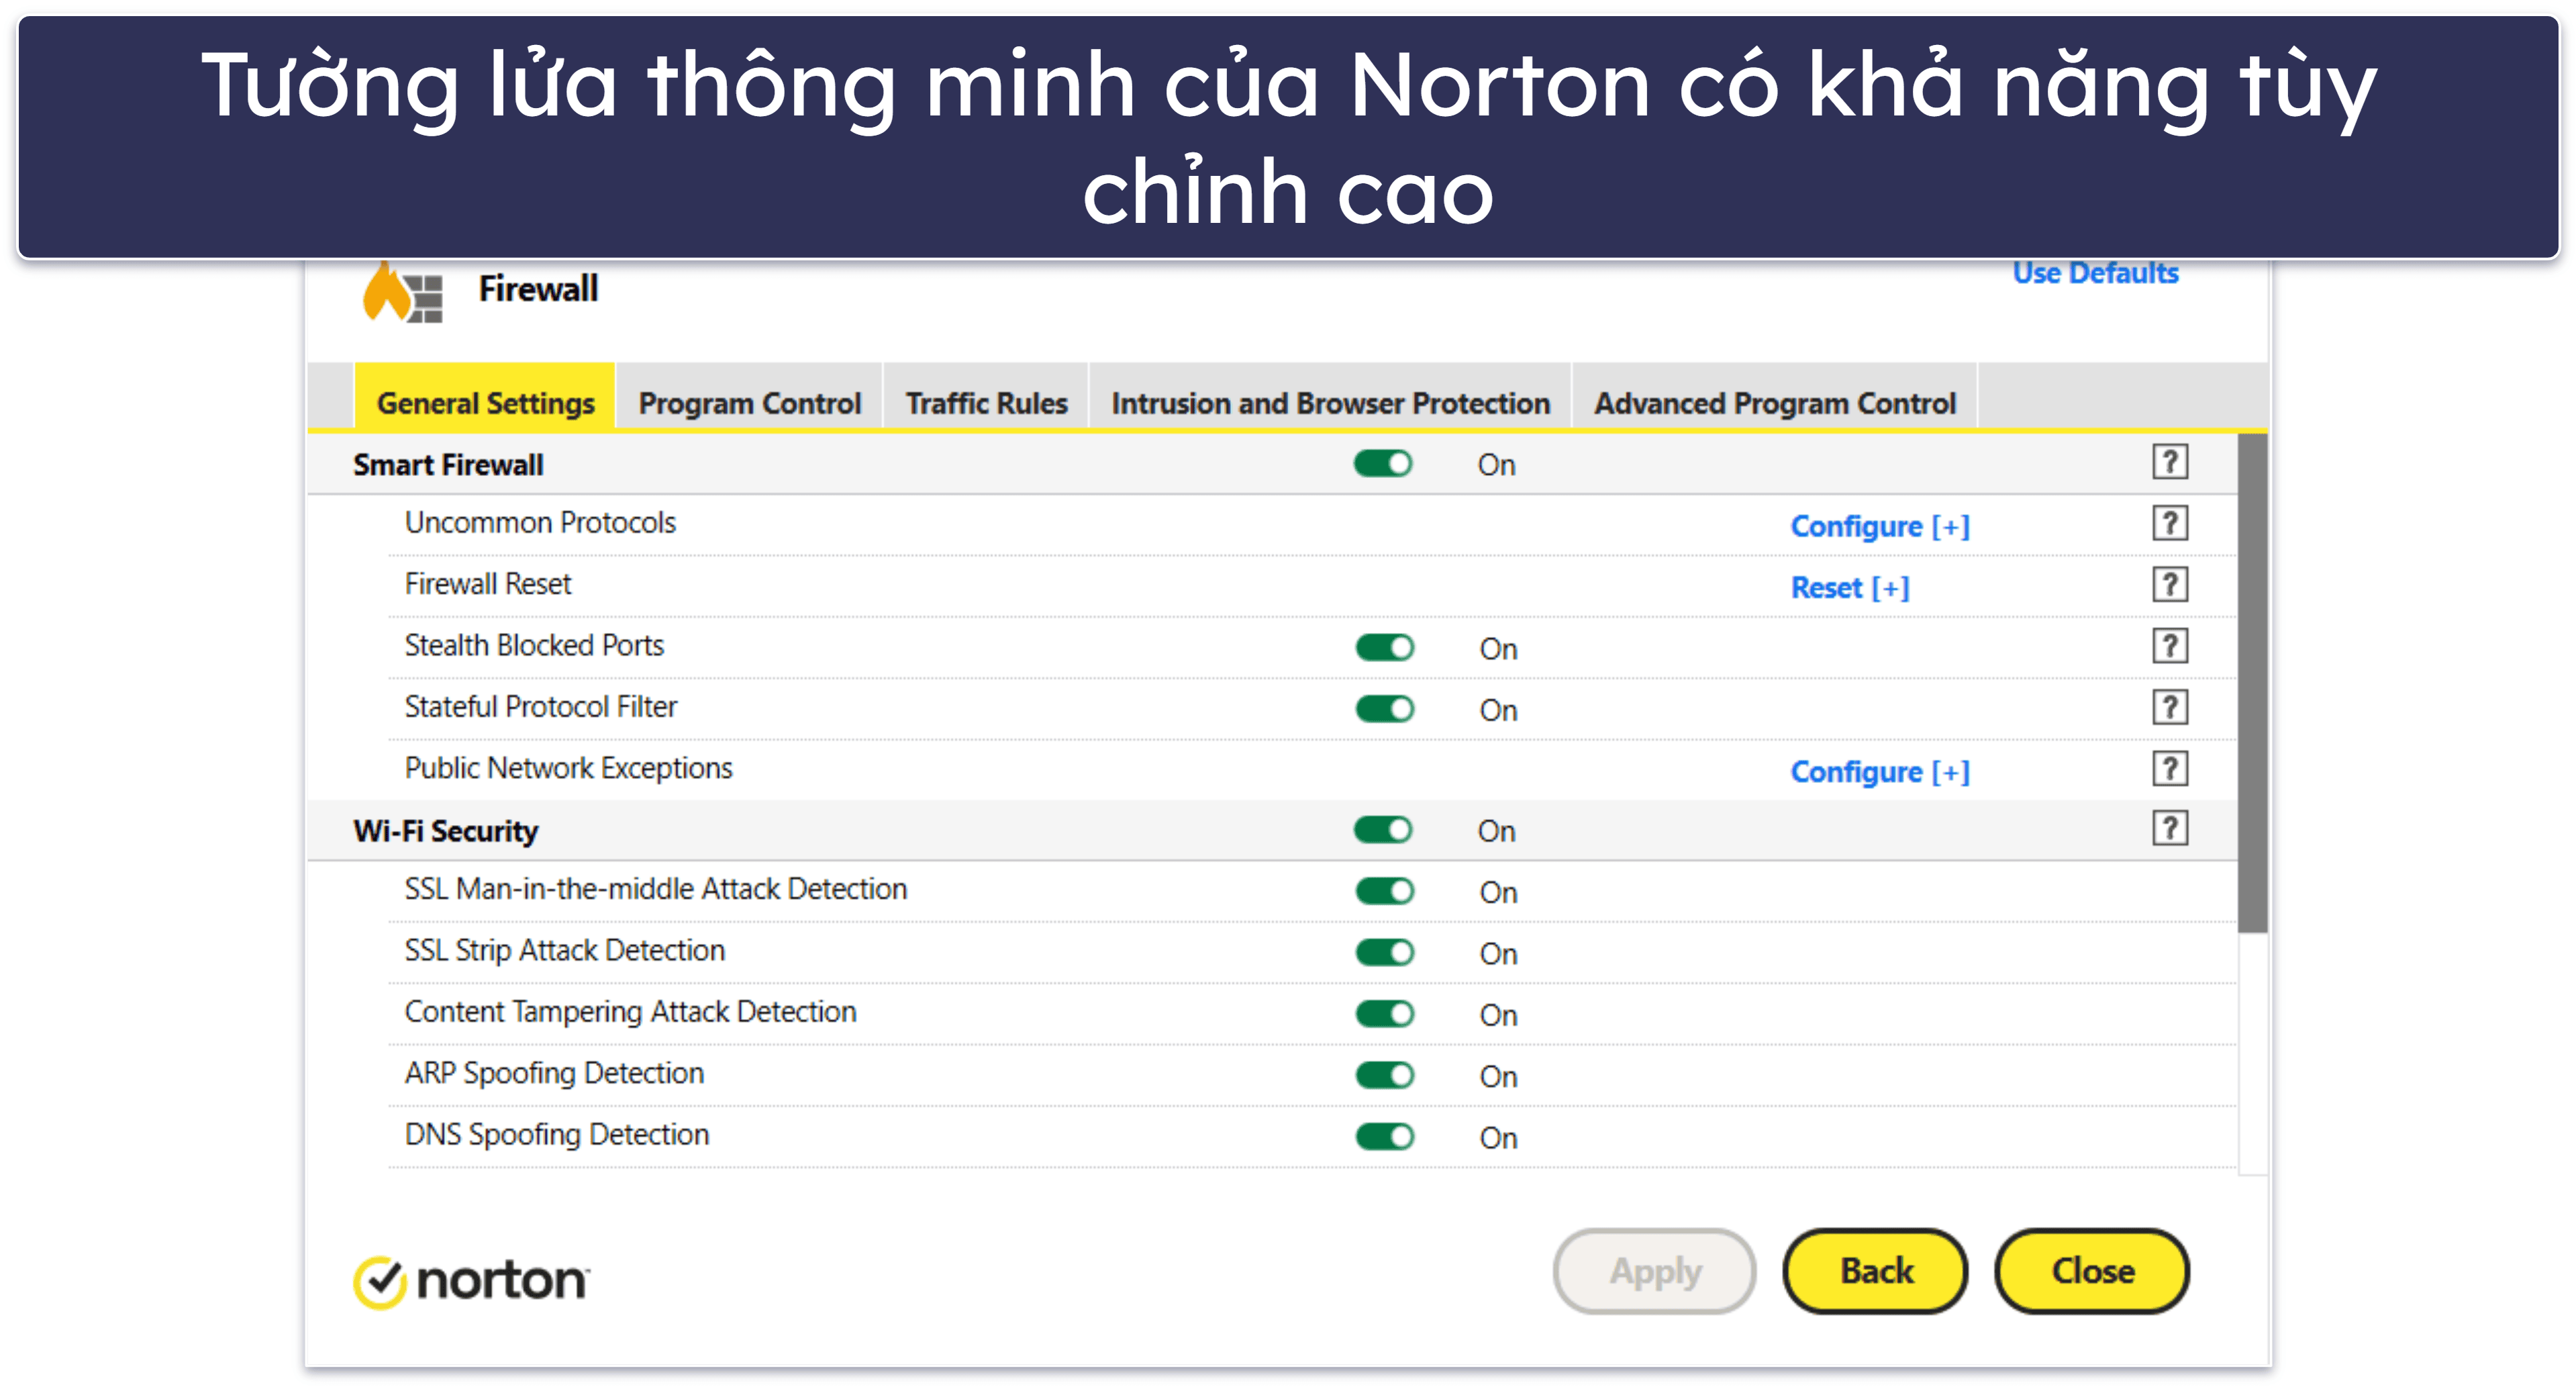Screen dimensions: 2576x1389
Task: Click the Use Defaults link
Action: (2095, 273)
